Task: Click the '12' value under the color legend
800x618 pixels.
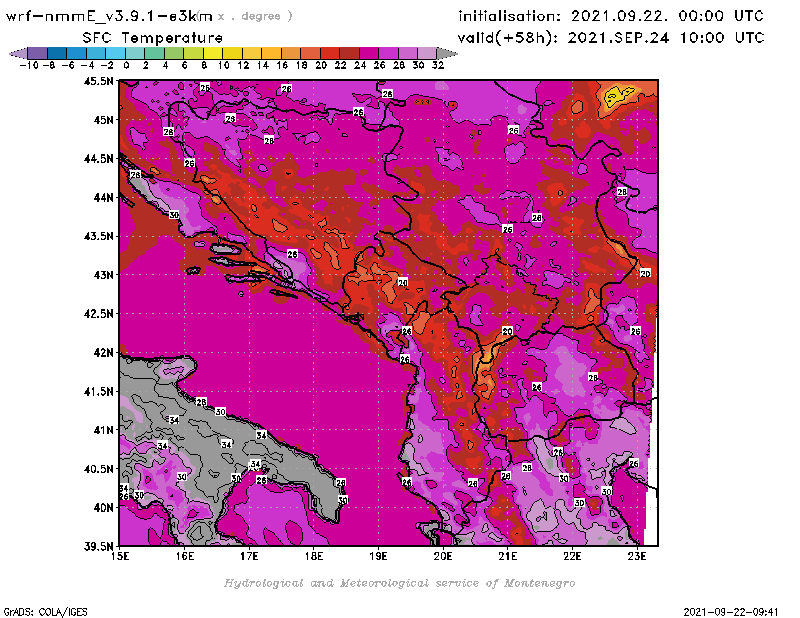Action: [243, 66]
